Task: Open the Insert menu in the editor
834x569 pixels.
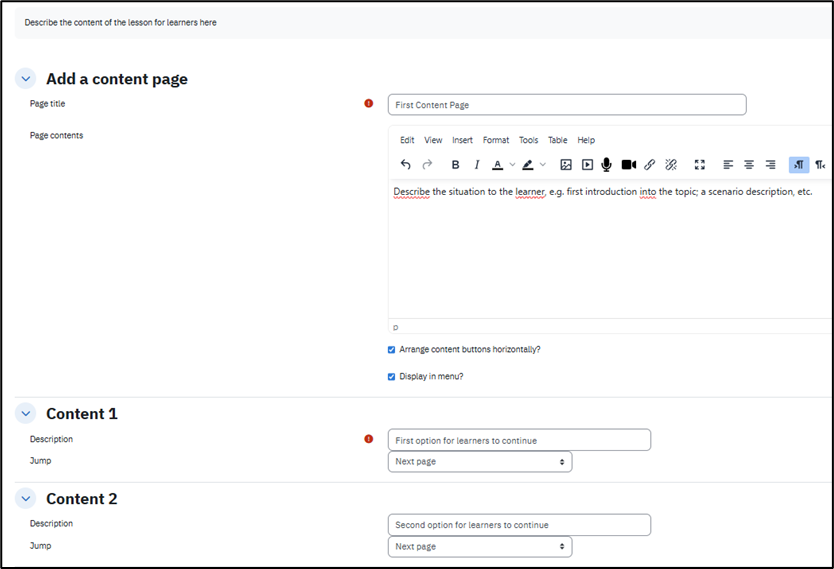Action: 462,140
